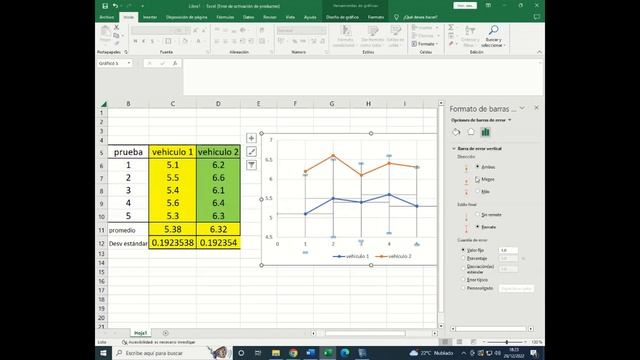The image size is (640, 360).
Task: Select Sin remate end style radio
Action: coord(477,214)
